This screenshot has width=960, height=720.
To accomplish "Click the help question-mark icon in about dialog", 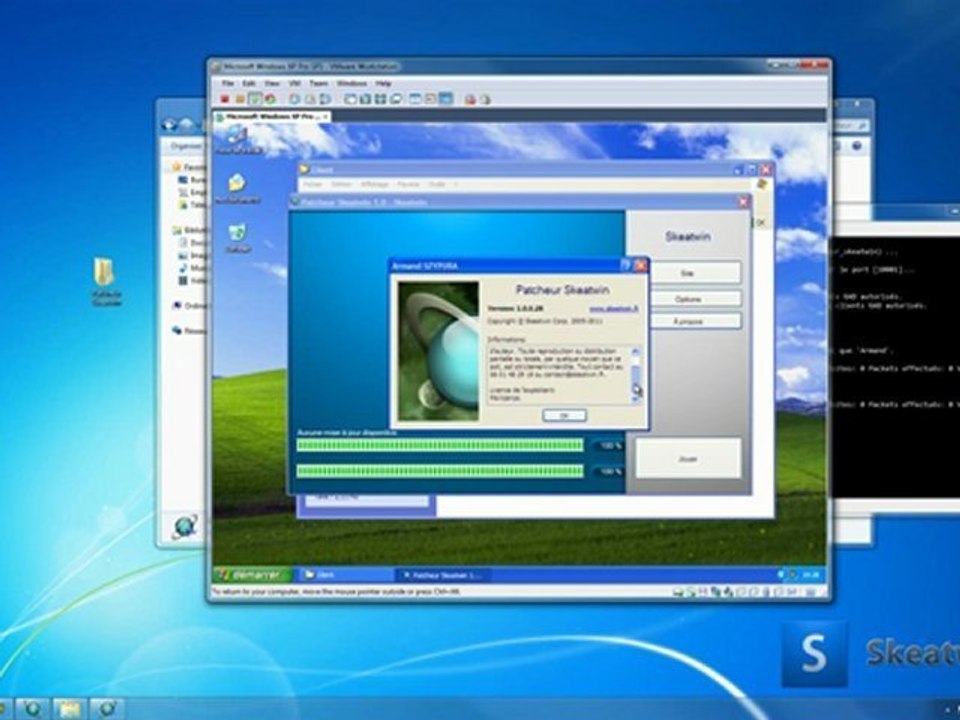I will click(625, 265).
